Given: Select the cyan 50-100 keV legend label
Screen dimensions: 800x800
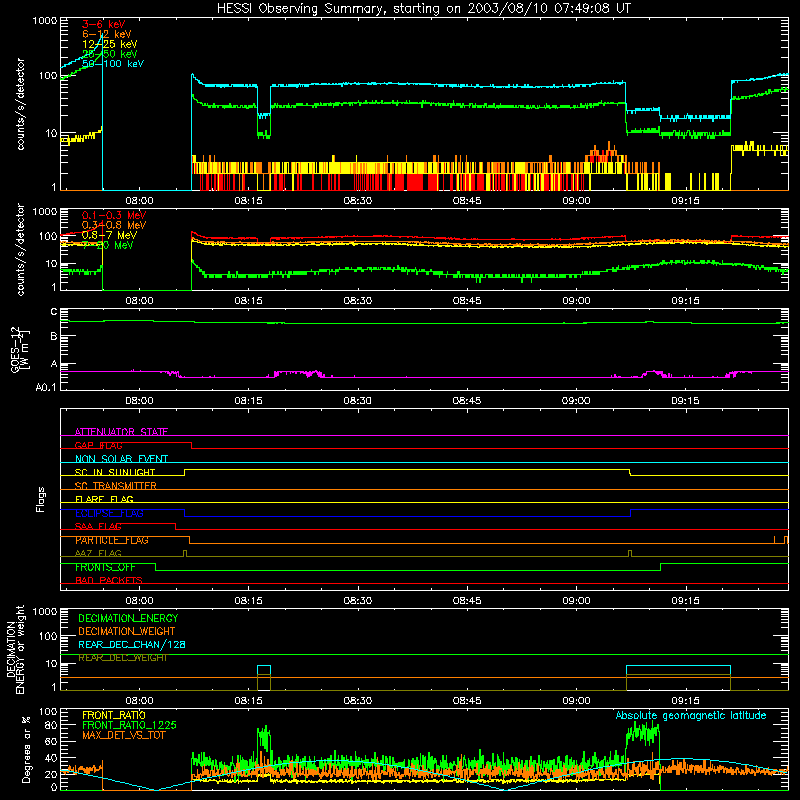Looking at the screenshot, I should click(113, 64).
